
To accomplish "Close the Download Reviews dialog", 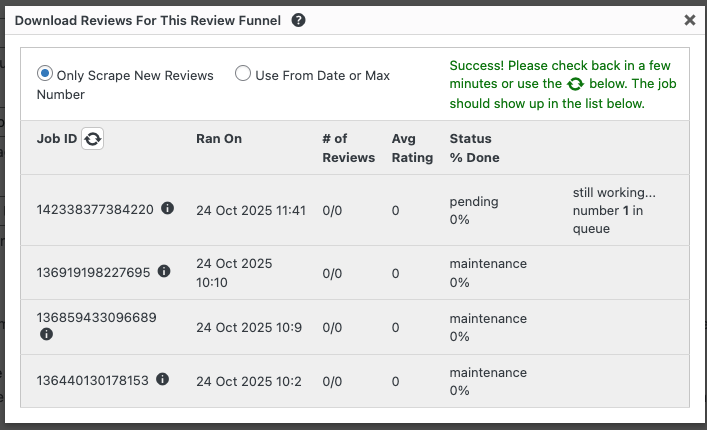I will pos(689,20).
